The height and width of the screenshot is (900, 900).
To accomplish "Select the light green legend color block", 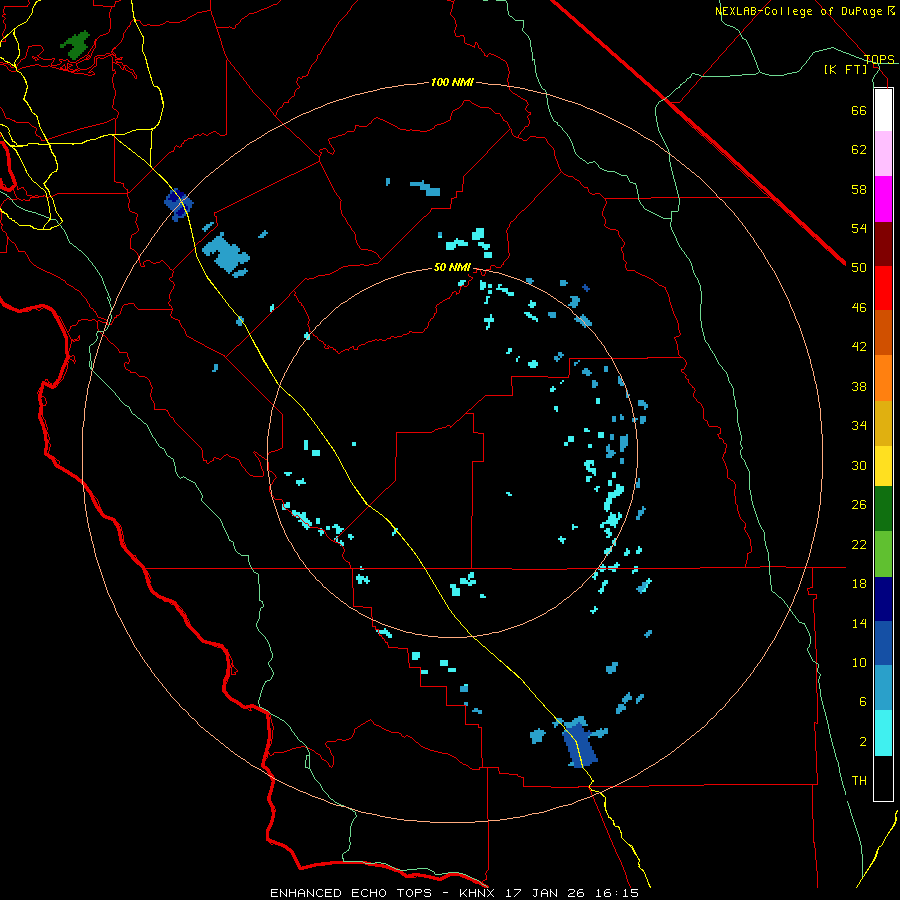I will coord(883,554).
